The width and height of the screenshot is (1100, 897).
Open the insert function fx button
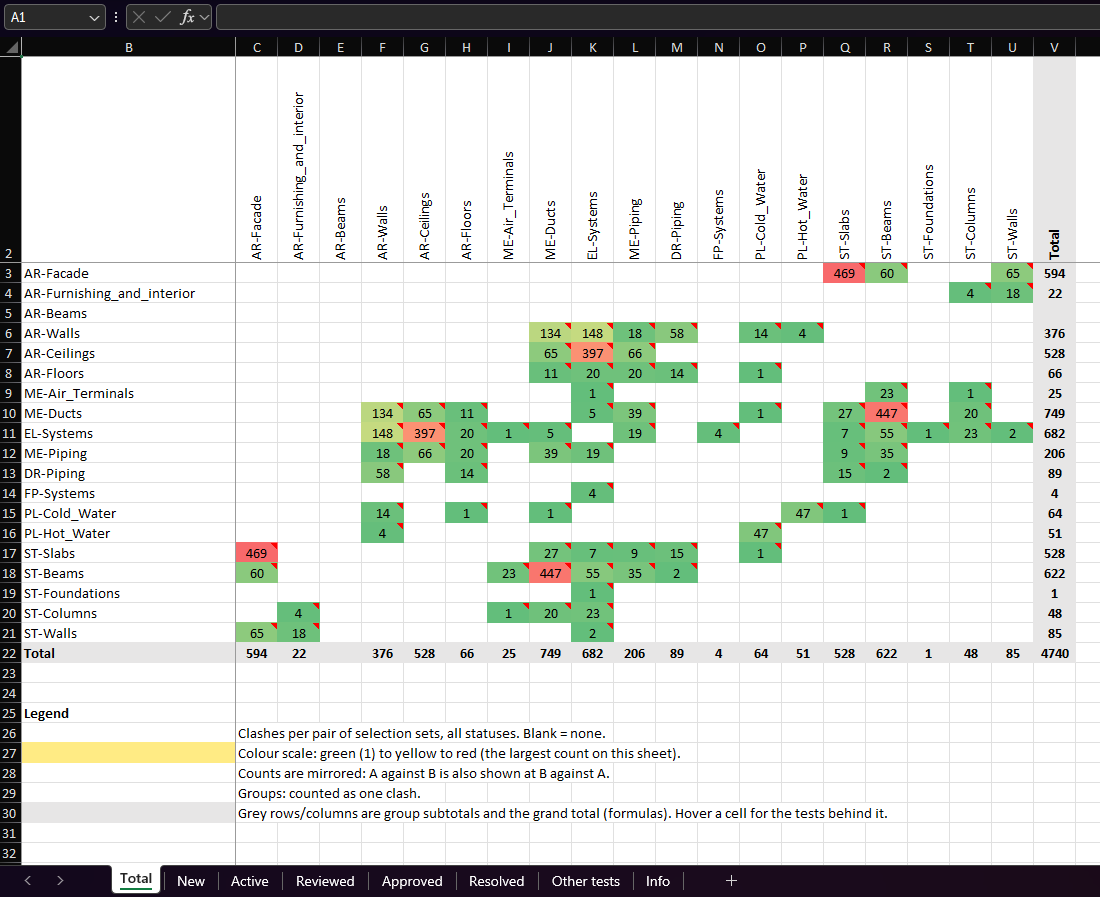(x=187, y=17)
